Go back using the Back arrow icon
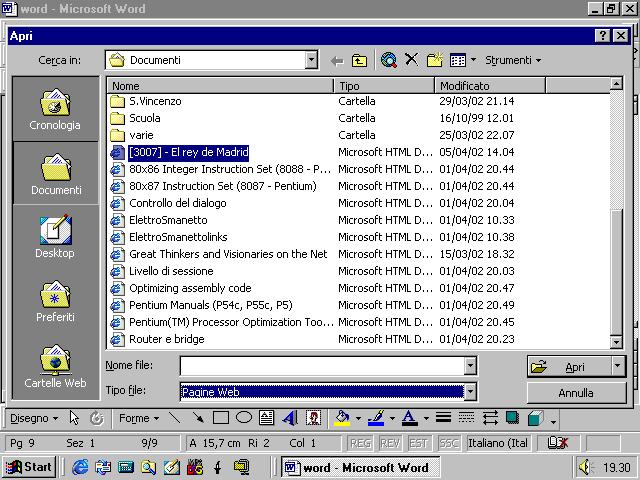The width and height of the screenshot is (640, 480). [337, 61]
